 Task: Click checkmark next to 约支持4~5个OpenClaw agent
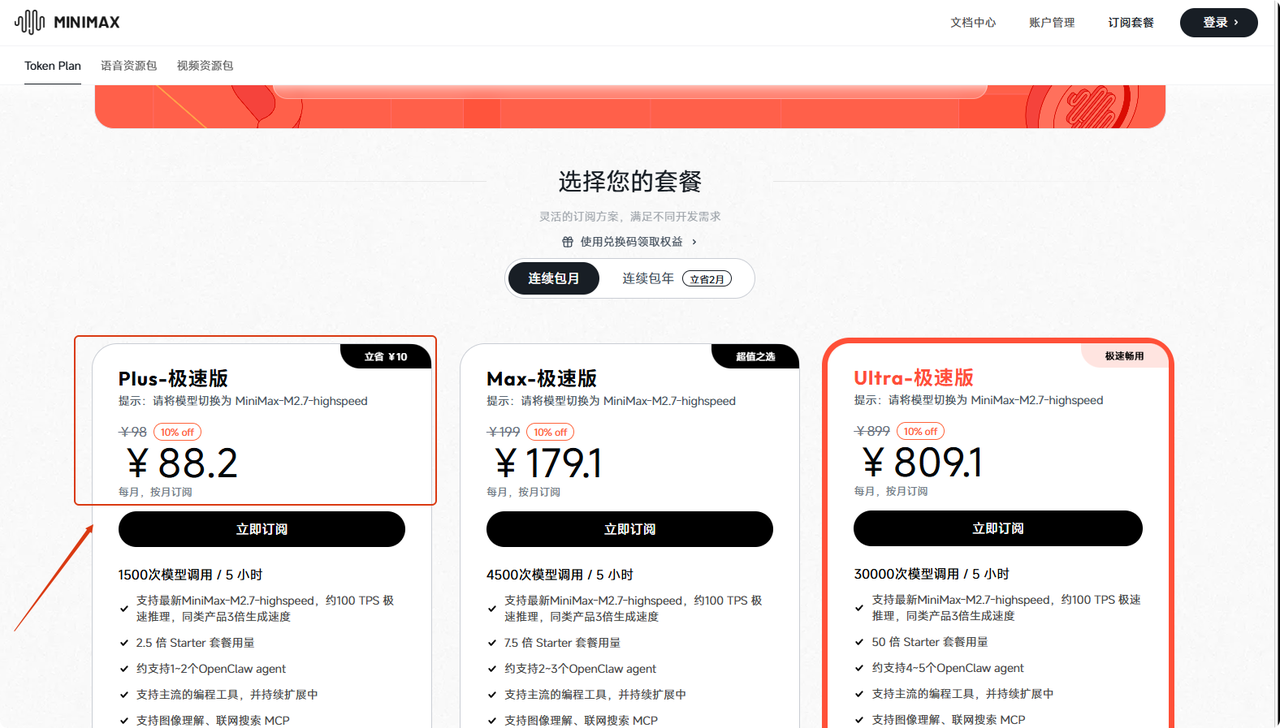coord(860,668)
